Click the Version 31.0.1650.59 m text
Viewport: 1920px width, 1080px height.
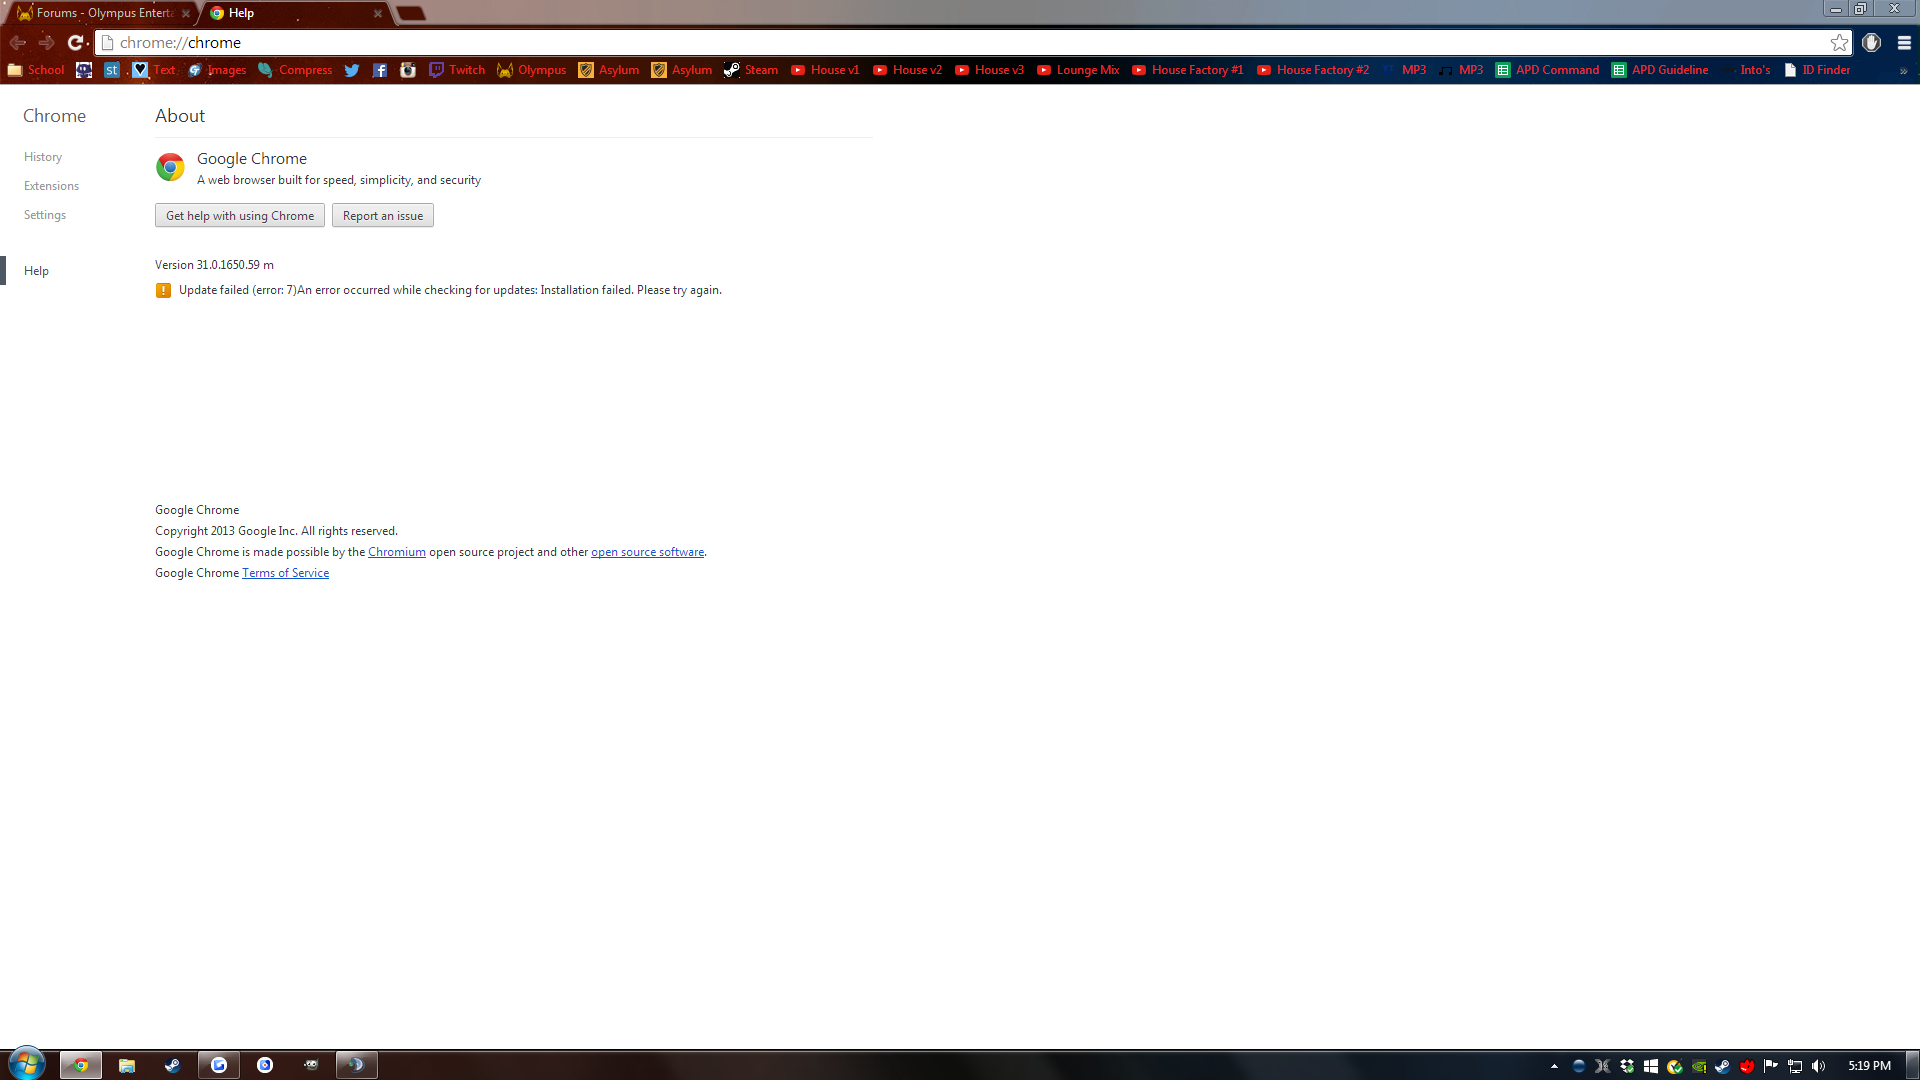[214, 265]
